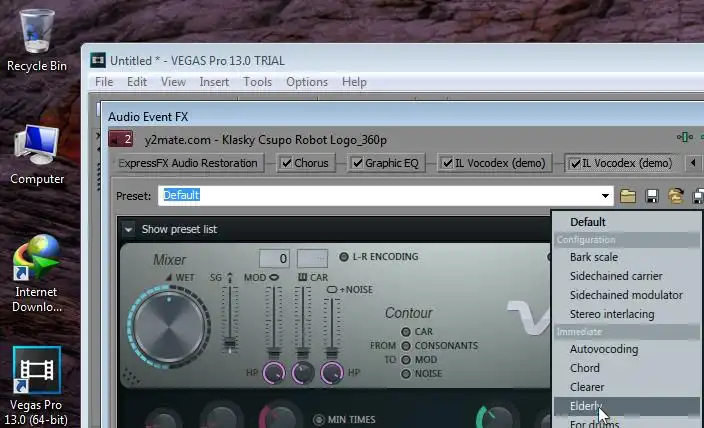Toggle the Graphic EQ effect checkbox
Screen dimensions: 704x428
(357, 163)
